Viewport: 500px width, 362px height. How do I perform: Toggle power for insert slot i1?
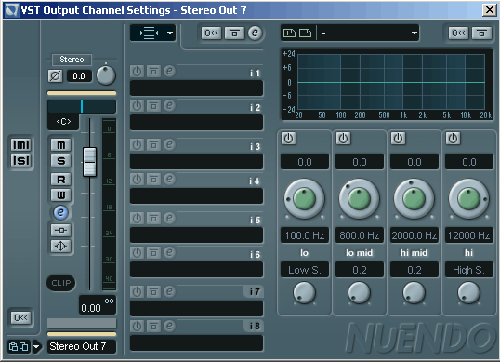[x=137, y=71]
